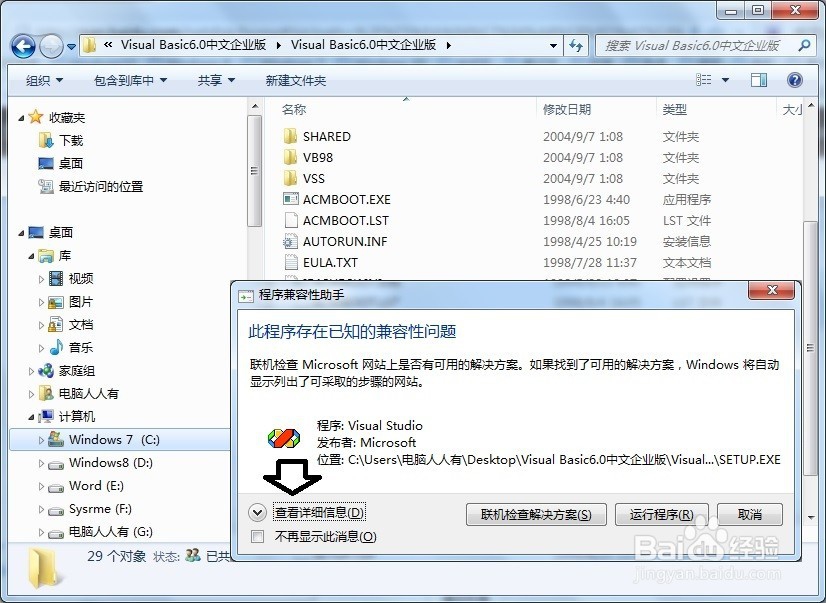Select the 电脑人人有 (G:) drive
826x603 pixels.
111,531
